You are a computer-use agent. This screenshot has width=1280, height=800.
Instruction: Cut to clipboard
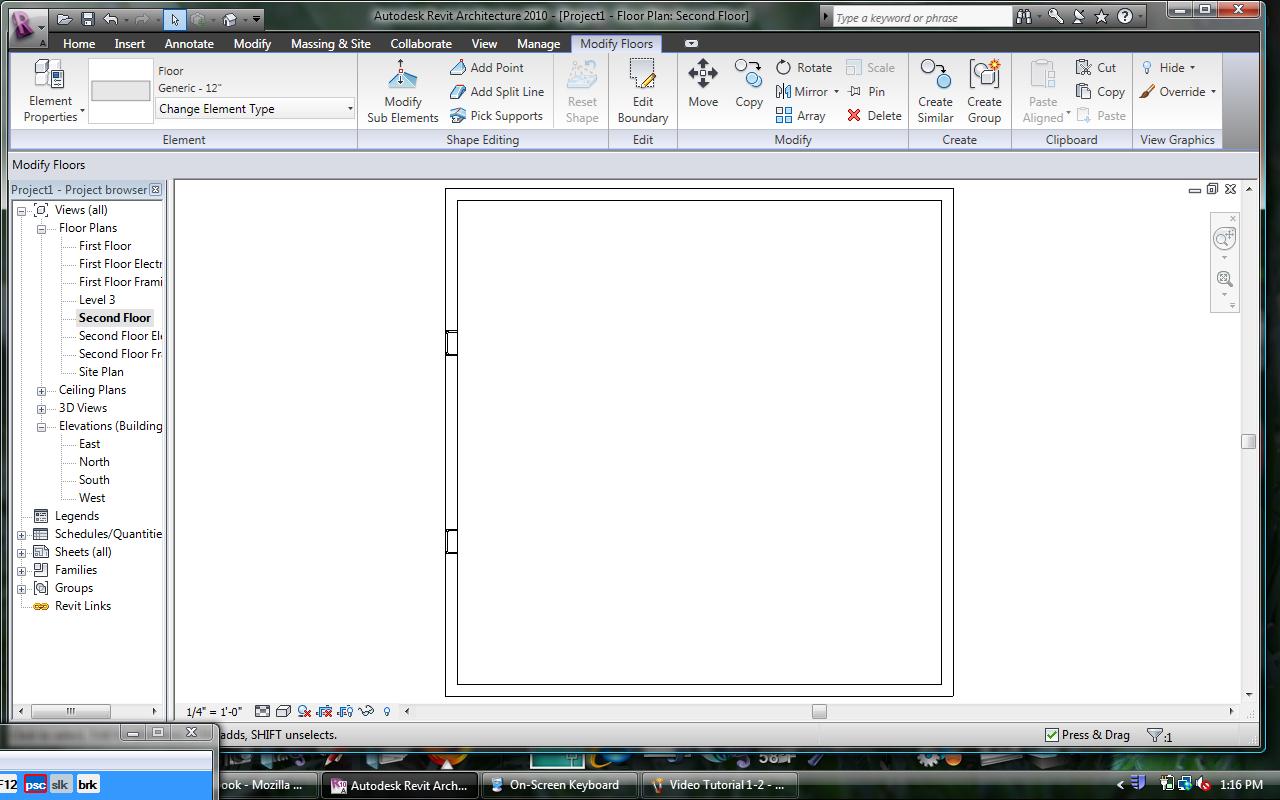1096,67
